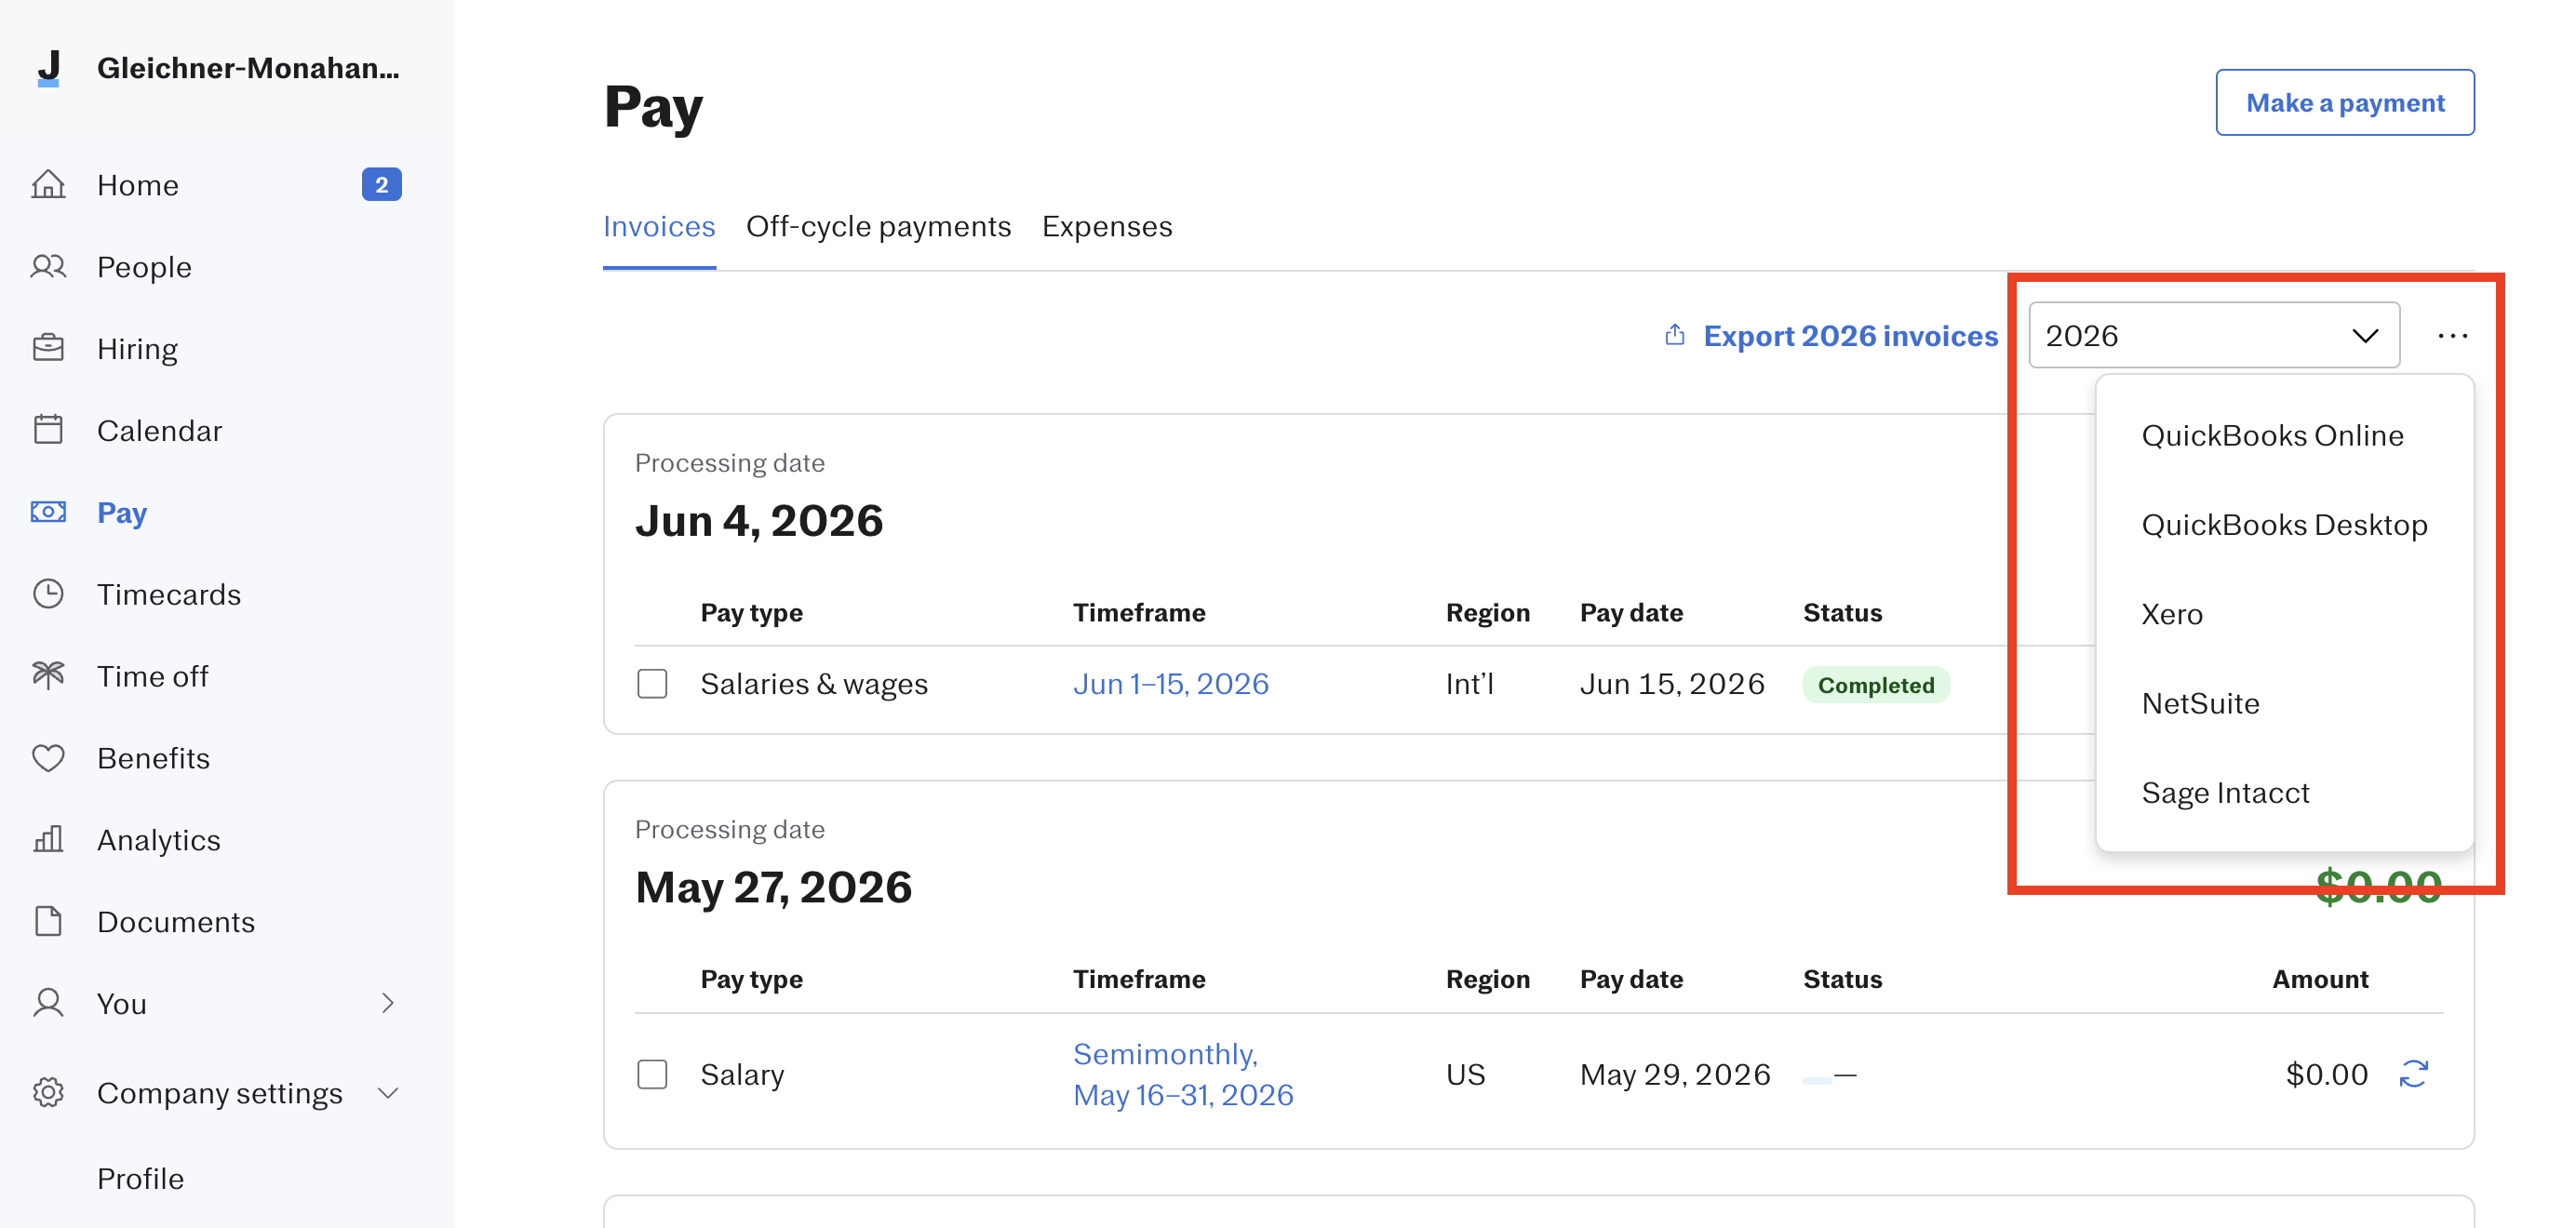The image size is (2576, 1228).
Task: Click the US region cell
Action: point(1466,1075)
